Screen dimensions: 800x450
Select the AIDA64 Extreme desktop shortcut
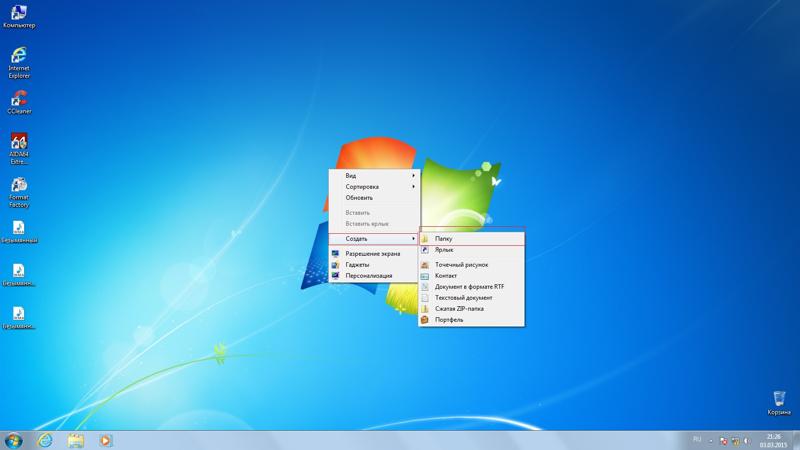point(19,148)
